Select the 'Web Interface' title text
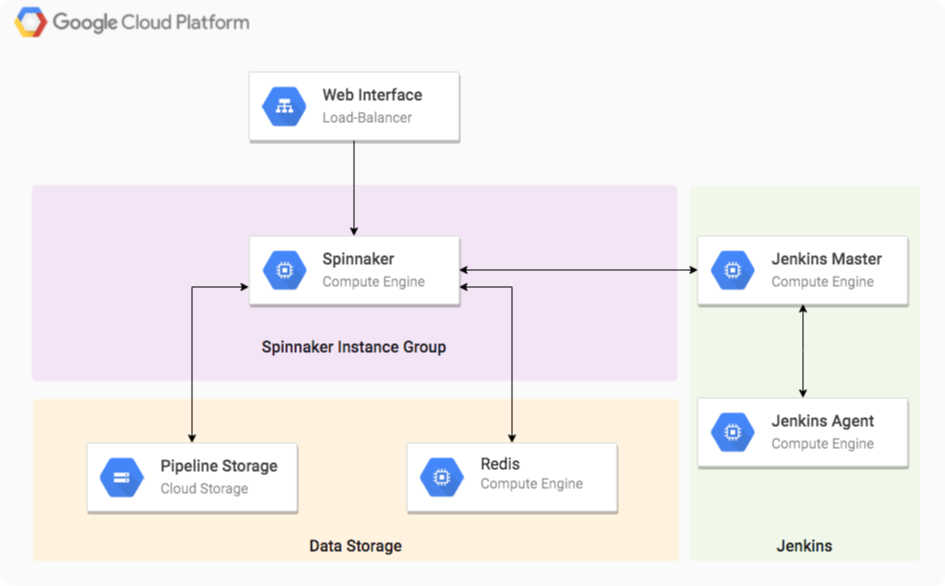The width and height of the screenshot is (945, 586). click(372, 95)
